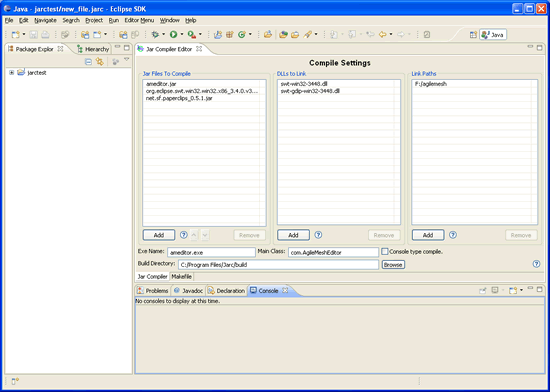Open the External Tools dropdown arrow
The width and height of the screenshot is (550, 392).
200,34
